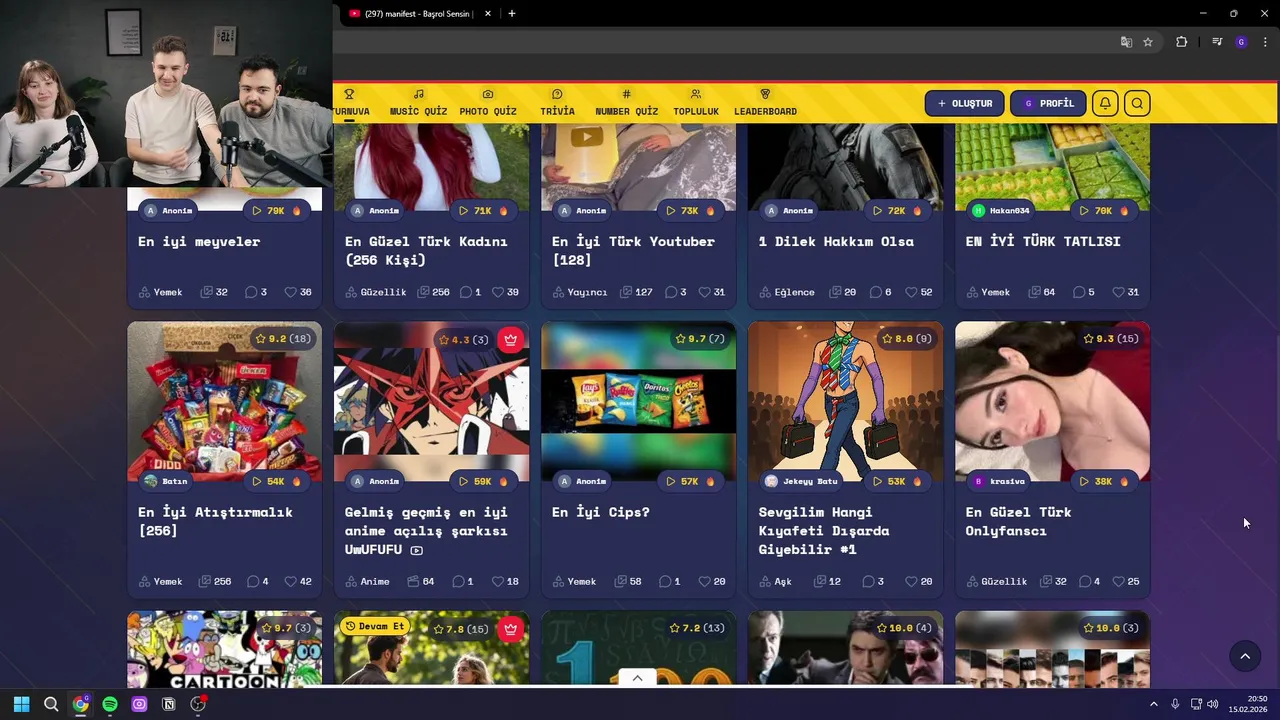This screenshot has width=1280, height=720.
Task: Open comments on En İyi Atıştırmalık card
Action: point(258,581)
